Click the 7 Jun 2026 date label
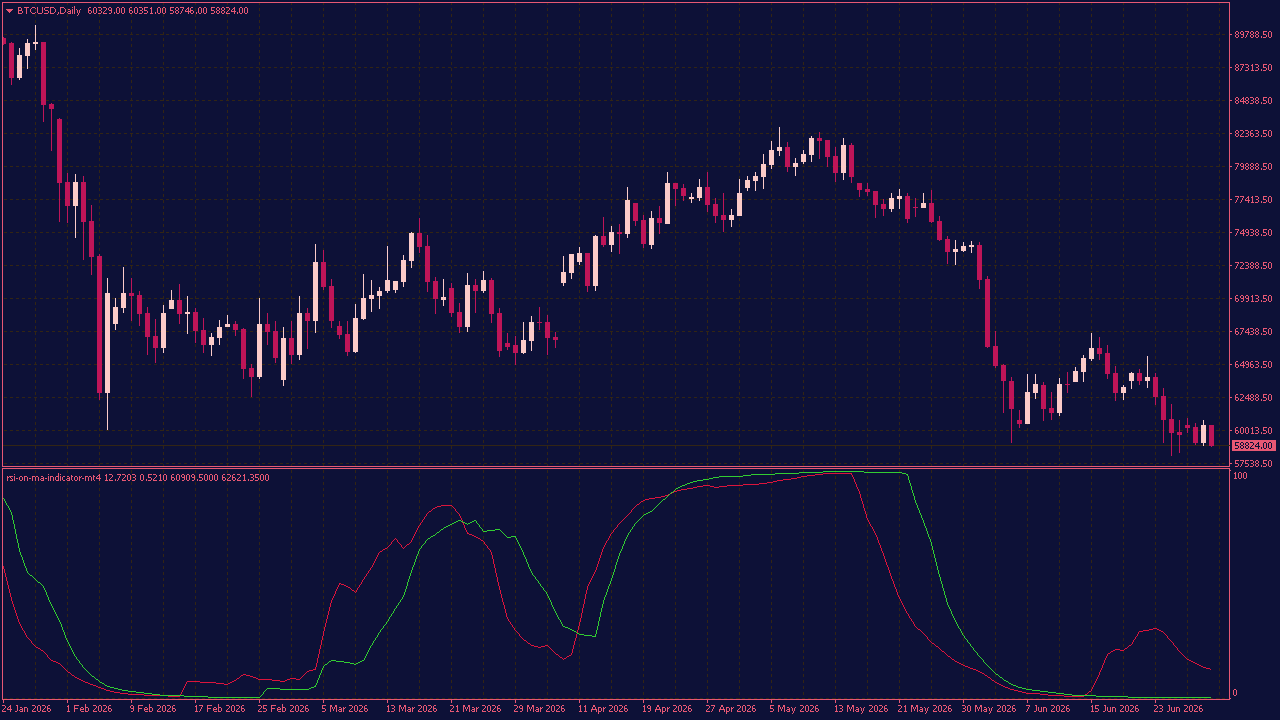 point(1049,709)
